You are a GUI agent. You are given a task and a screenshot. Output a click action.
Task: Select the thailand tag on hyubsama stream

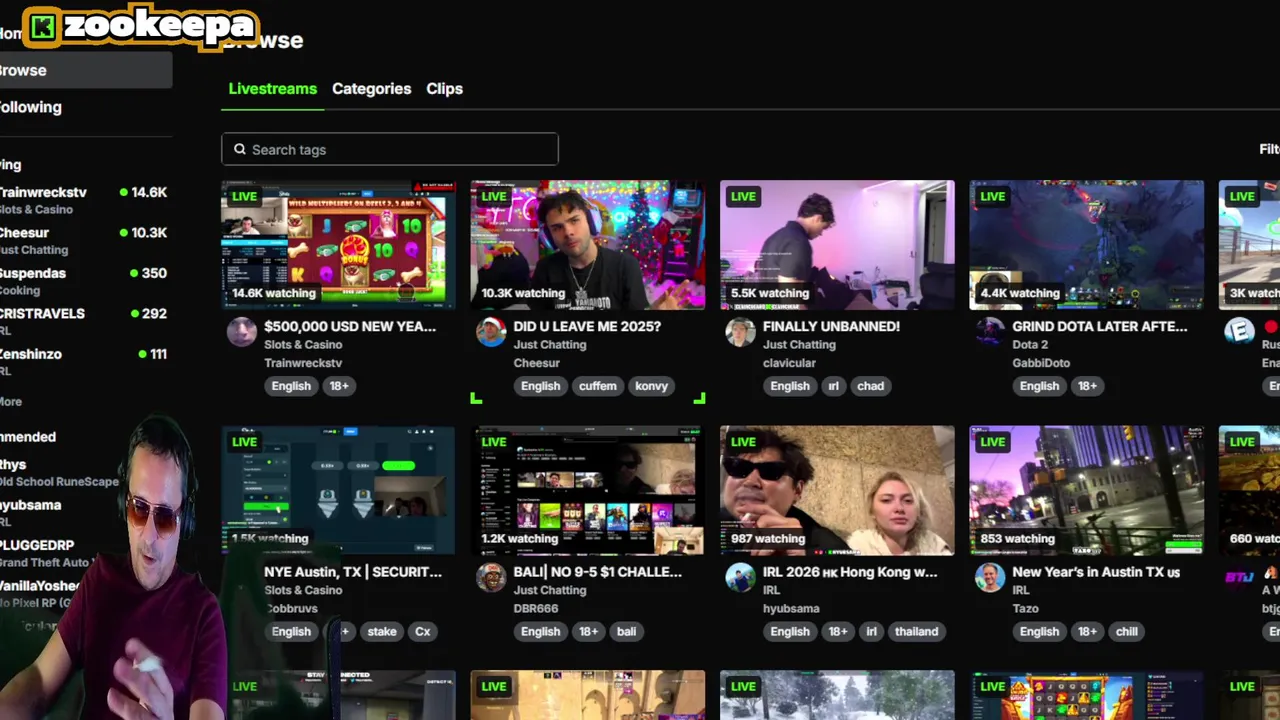(x=916, y=631)
